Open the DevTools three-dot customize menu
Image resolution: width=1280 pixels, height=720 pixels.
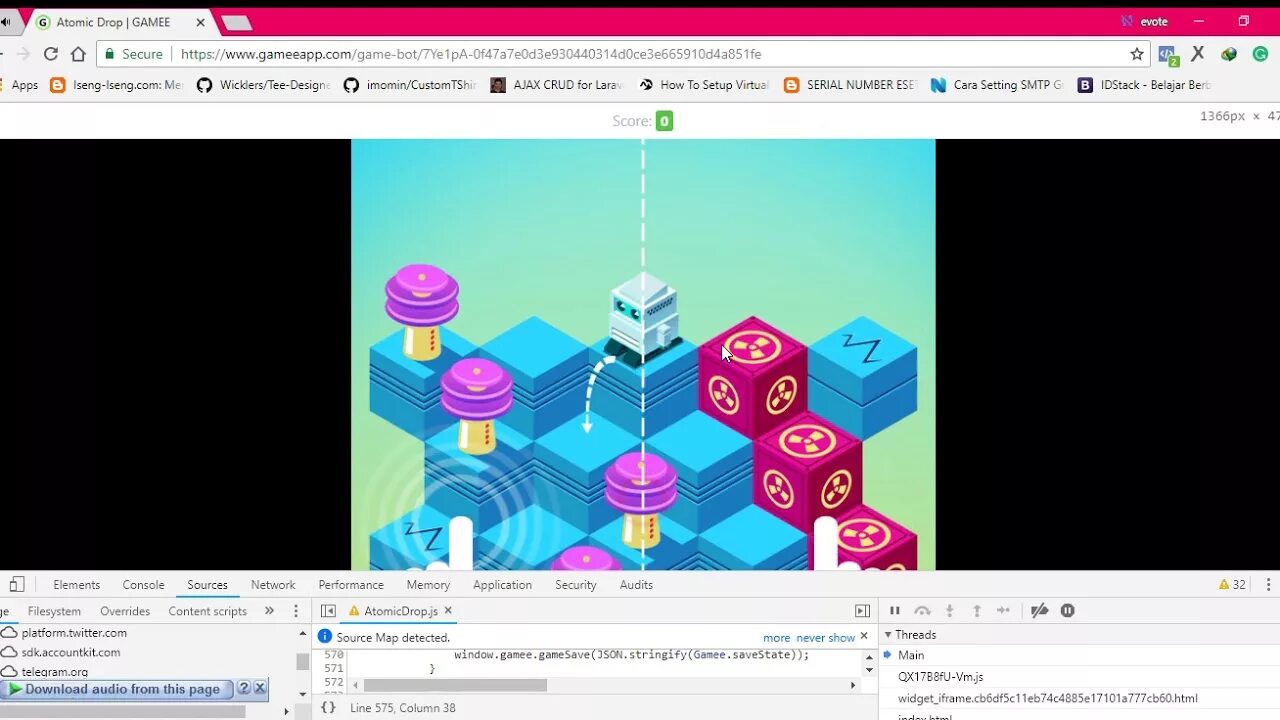[x=1268, y=584]
